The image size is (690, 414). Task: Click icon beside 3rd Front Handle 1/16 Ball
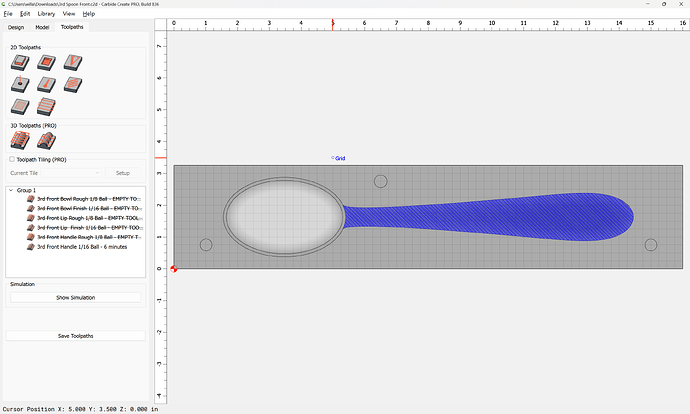pyautogui.click(x=30, y=246)
